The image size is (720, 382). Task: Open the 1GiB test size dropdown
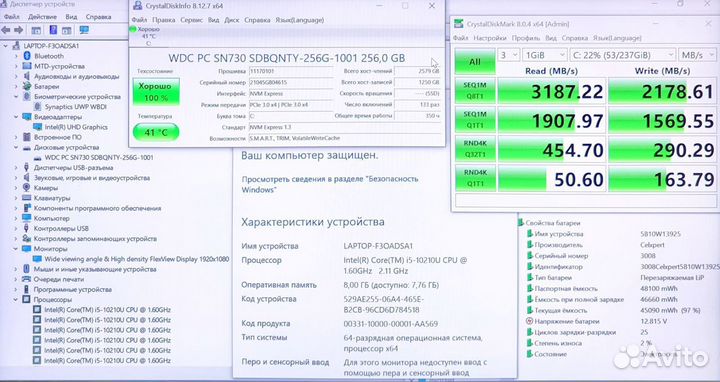[545, 55]
